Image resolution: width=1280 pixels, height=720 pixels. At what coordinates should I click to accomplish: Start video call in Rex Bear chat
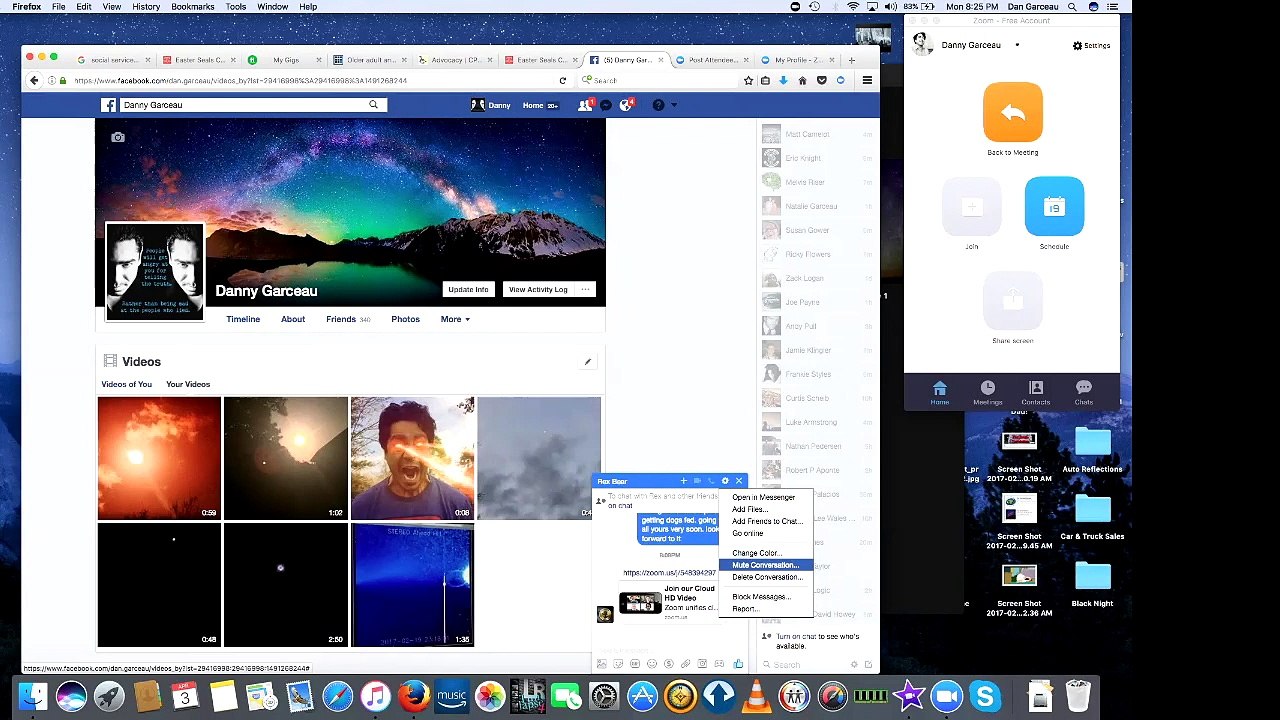pyautogui.click(x=698, y=481)
